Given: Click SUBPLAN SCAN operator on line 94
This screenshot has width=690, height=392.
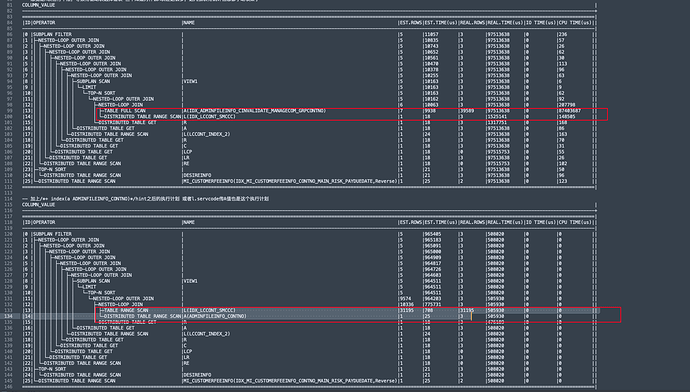Looking at the screenshot, I should [93, 81].
